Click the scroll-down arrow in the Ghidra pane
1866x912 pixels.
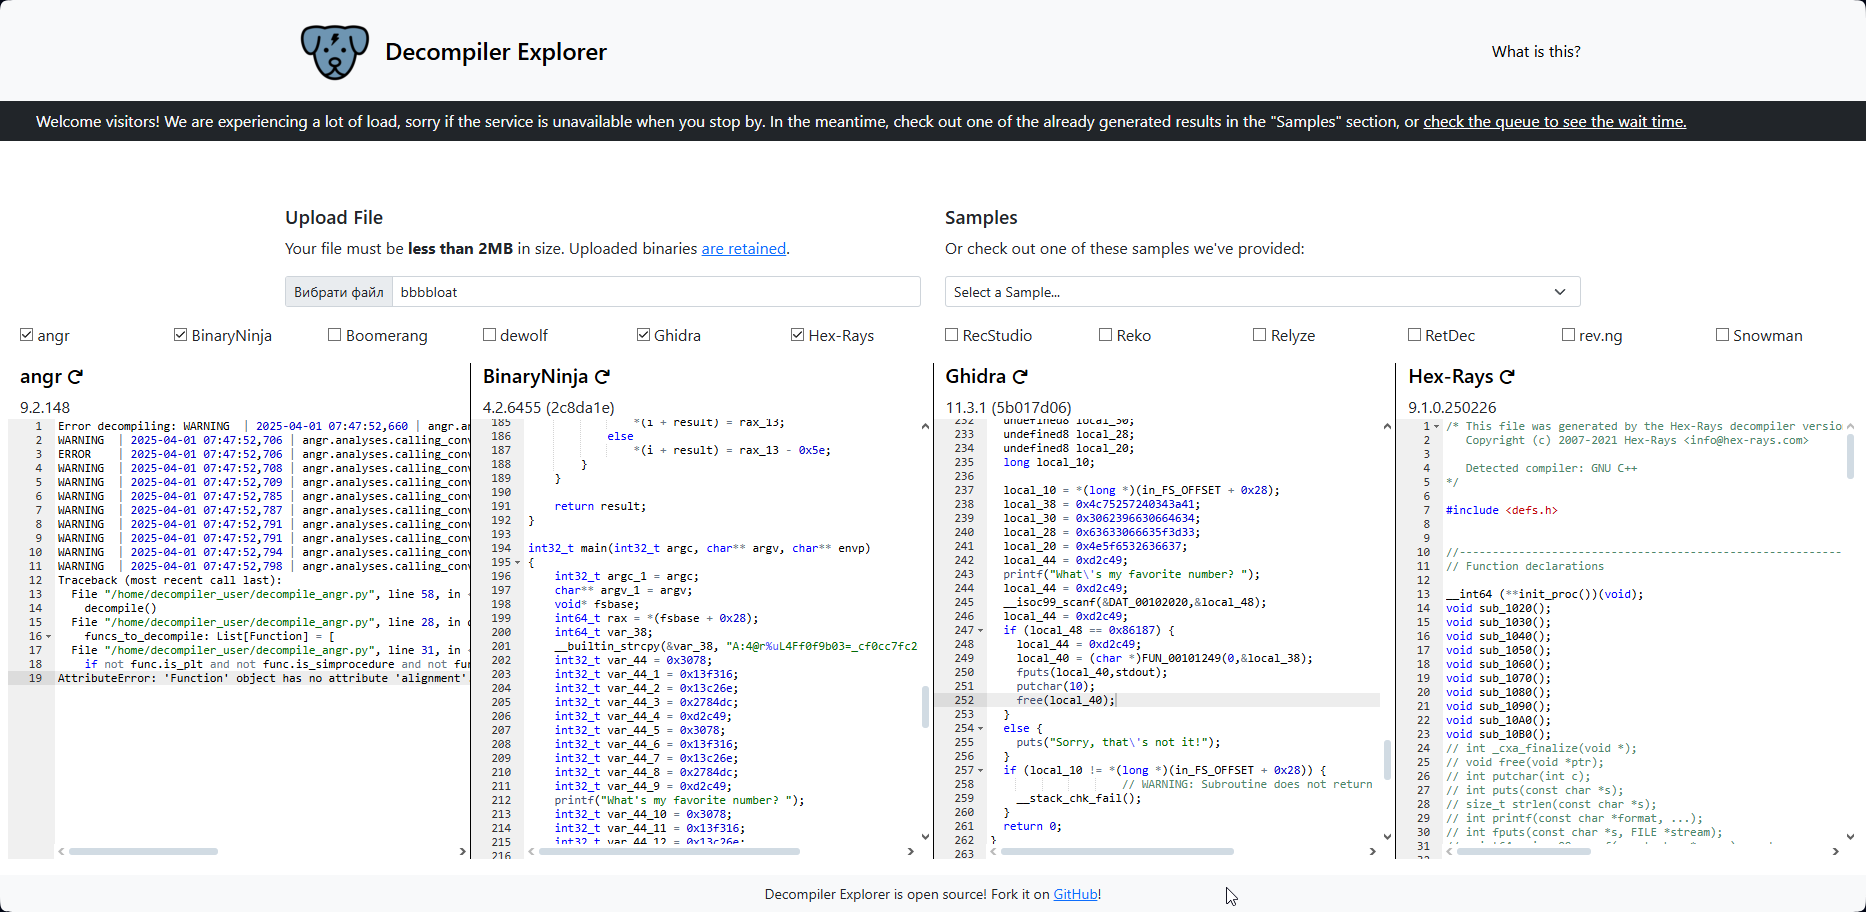[1387, 837]
